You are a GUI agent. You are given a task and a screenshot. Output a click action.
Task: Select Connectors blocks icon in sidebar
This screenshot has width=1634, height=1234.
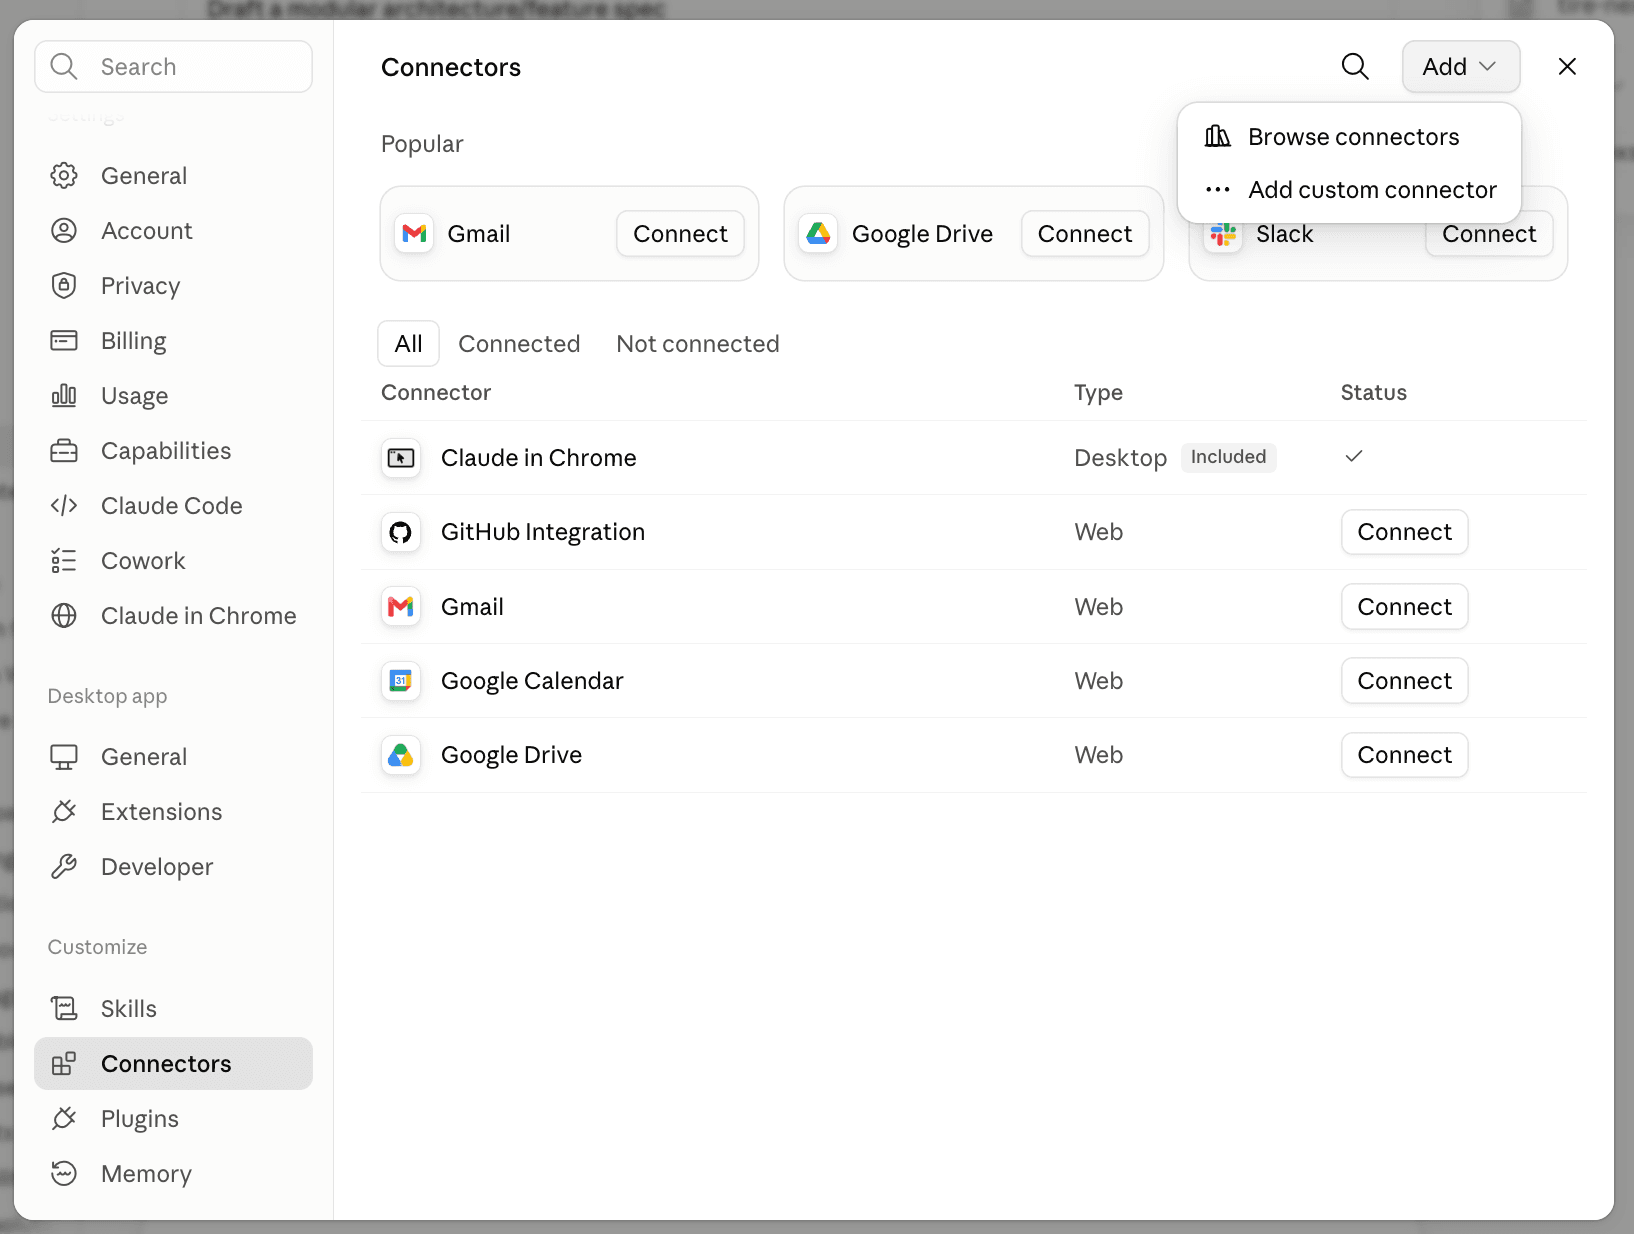tap(64, 1064)
